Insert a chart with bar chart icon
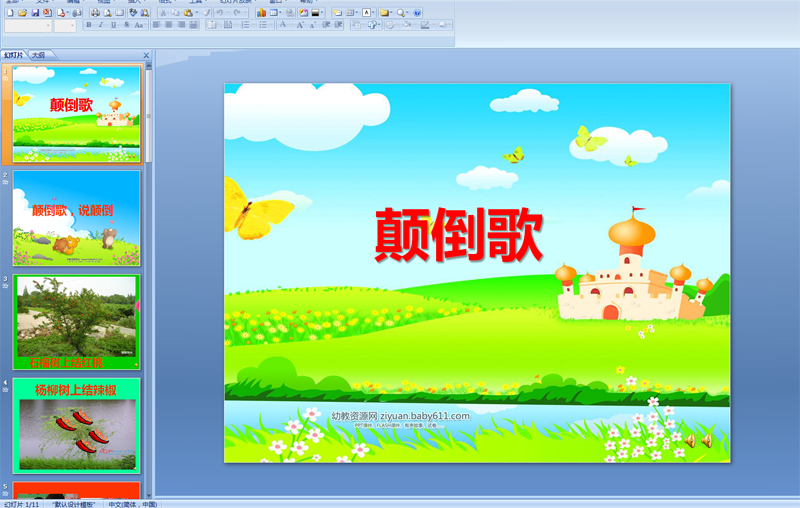Screen dimensions: 800x508 (261, 13)
